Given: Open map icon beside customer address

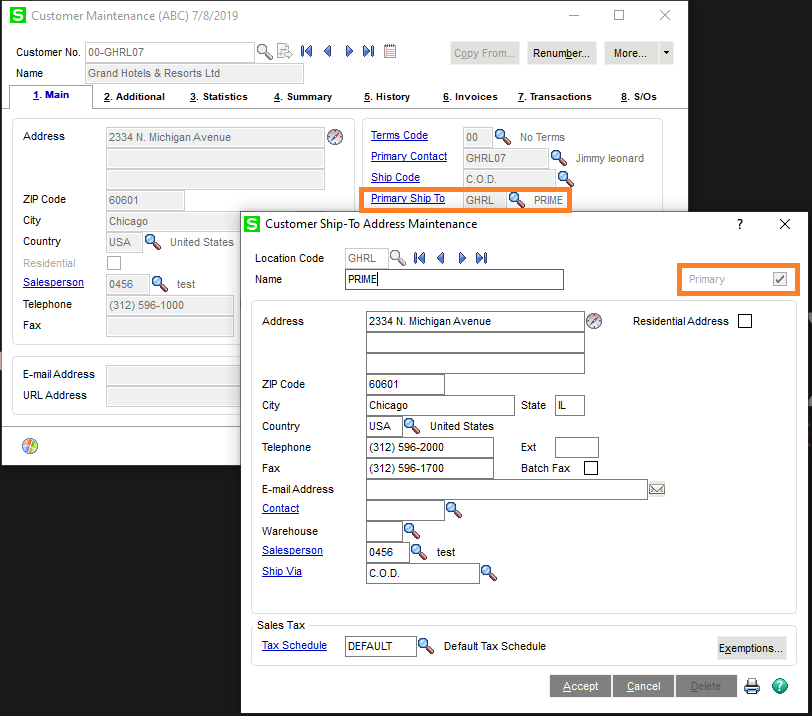Looking at the screenshot, I should click(335, 137).
